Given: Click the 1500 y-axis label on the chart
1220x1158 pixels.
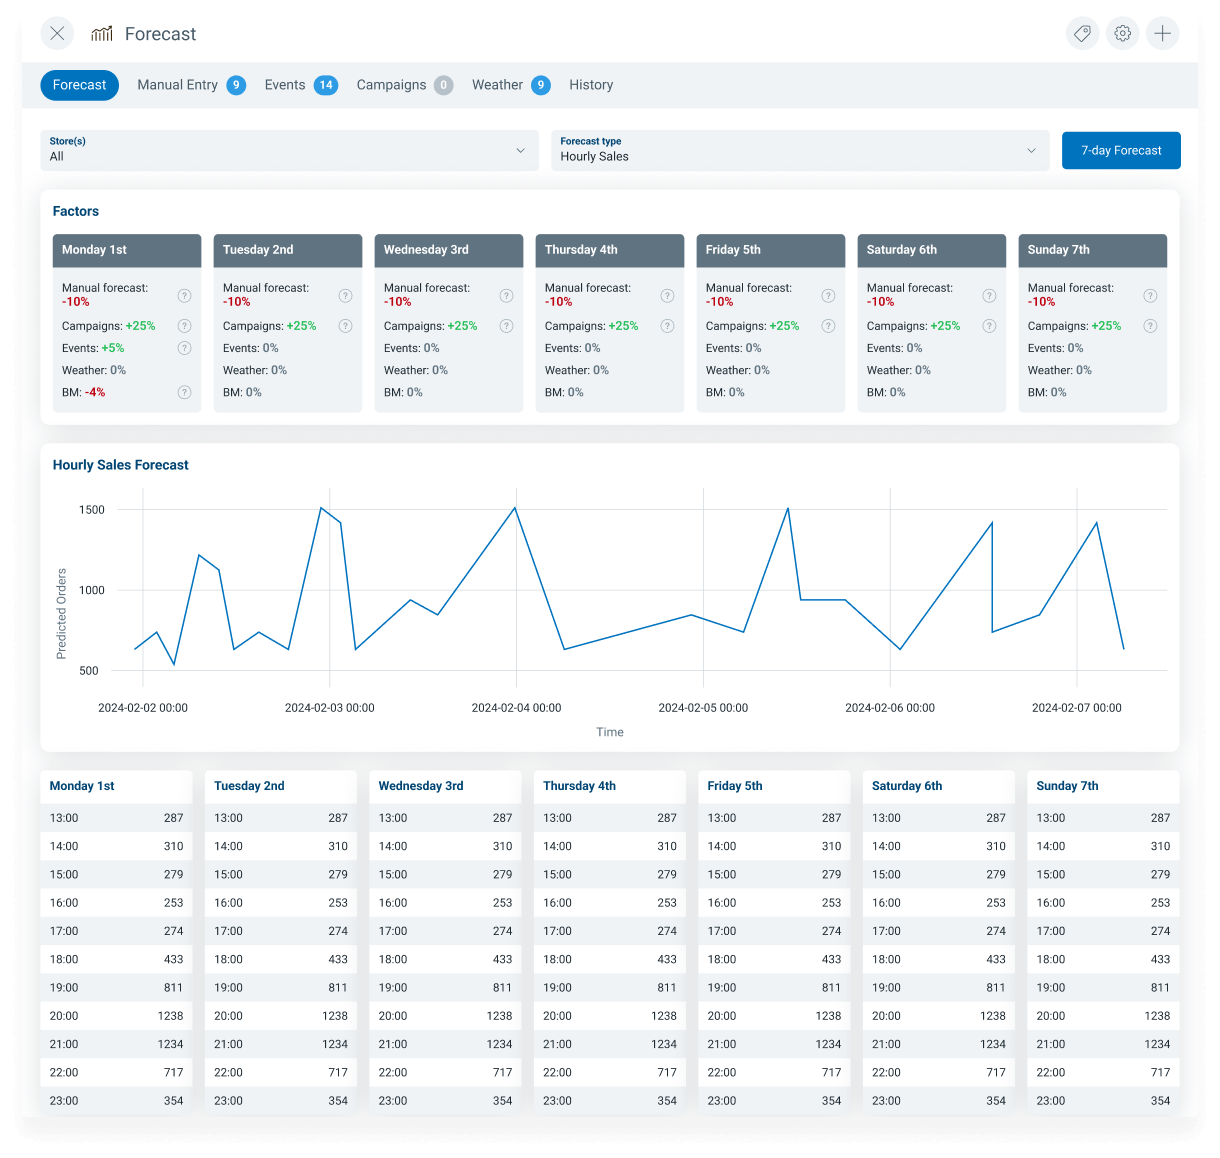Looking at the screenshot, I should click(x=92, y=510).
